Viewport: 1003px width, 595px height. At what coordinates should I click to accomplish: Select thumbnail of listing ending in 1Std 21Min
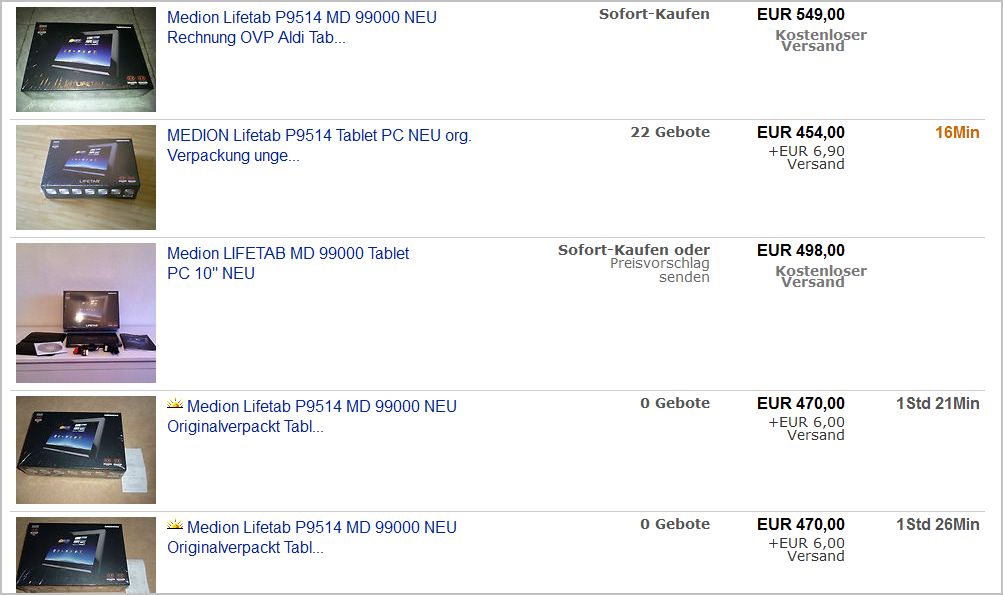click(x=86, y=450)
